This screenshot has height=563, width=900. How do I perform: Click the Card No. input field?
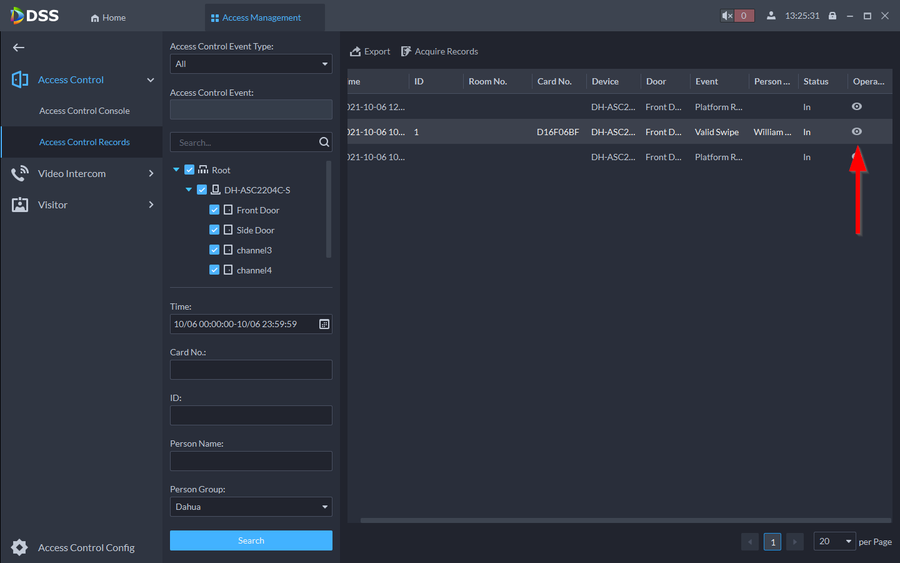tap(250, 370)
